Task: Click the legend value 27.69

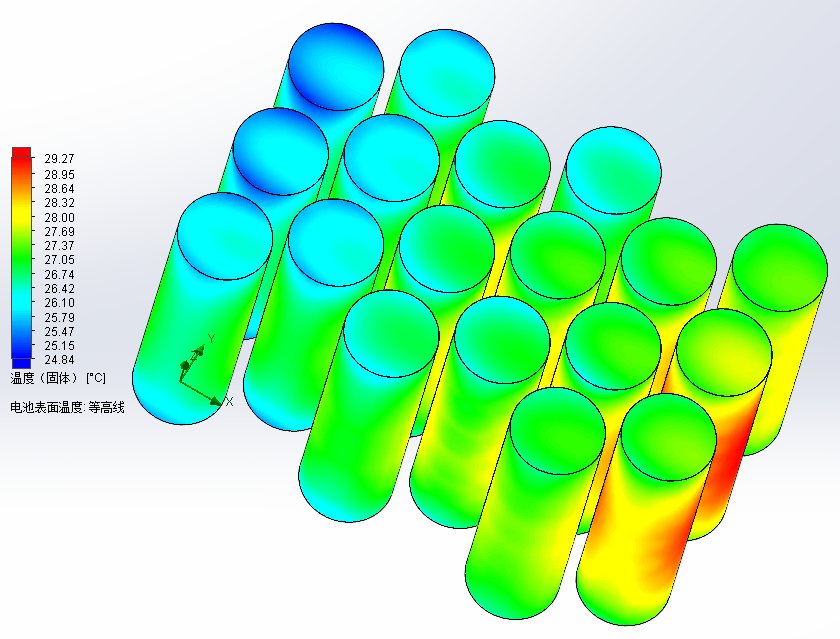Action: 59,231
